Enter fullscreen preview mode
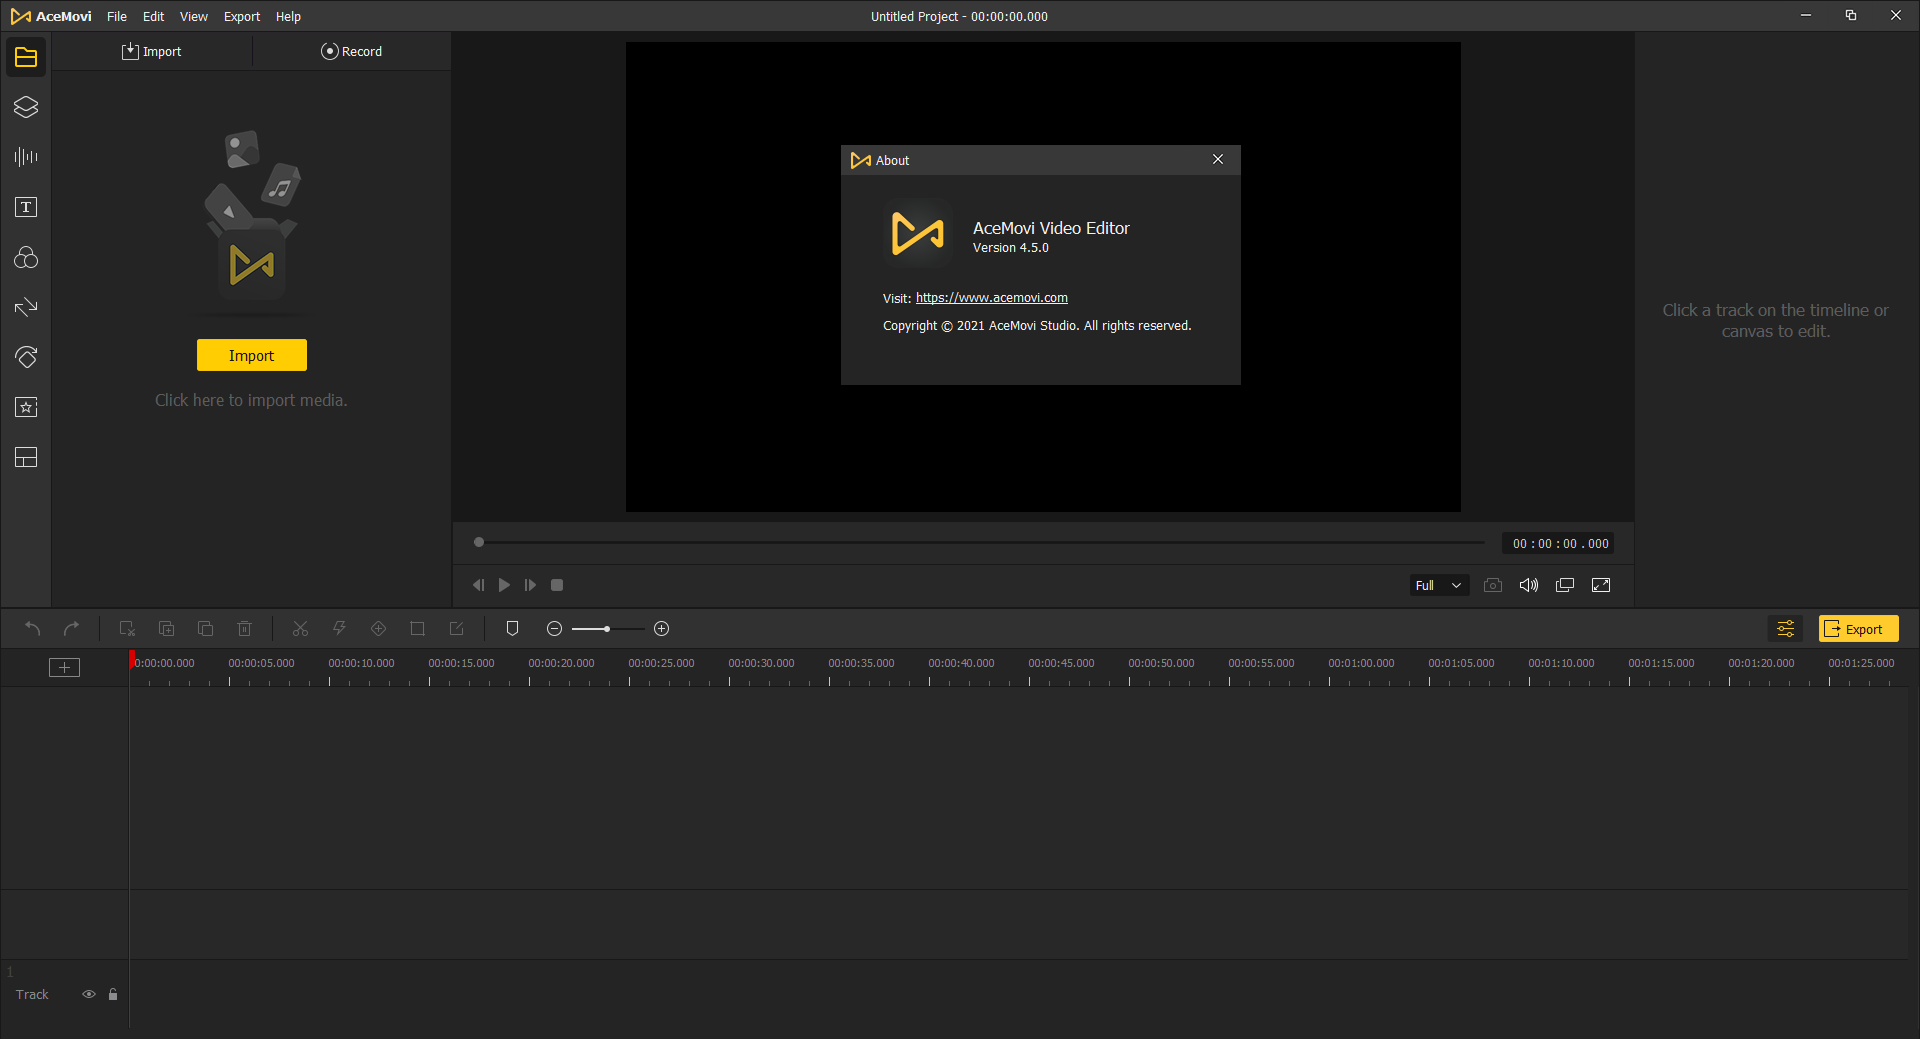1920x1039 pixels. tap(1601, 585)
